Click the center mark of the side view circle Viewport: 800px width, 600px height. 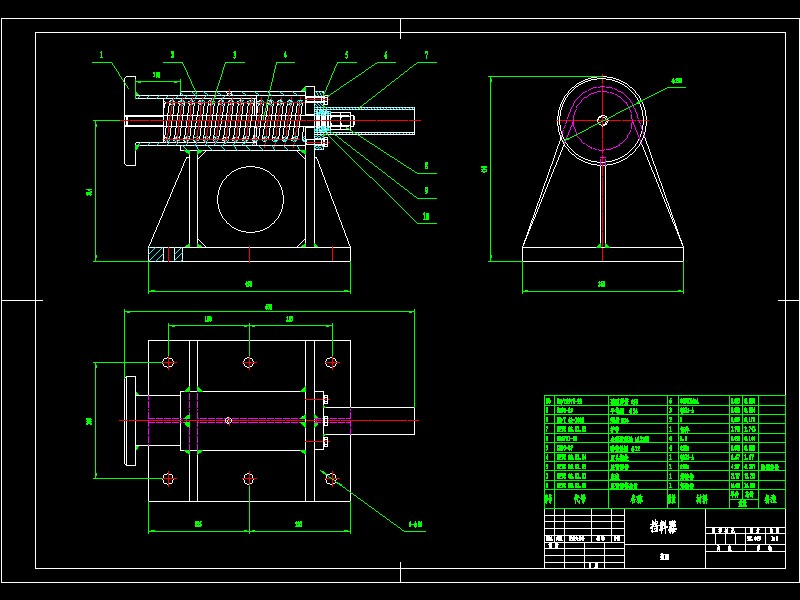602,120
